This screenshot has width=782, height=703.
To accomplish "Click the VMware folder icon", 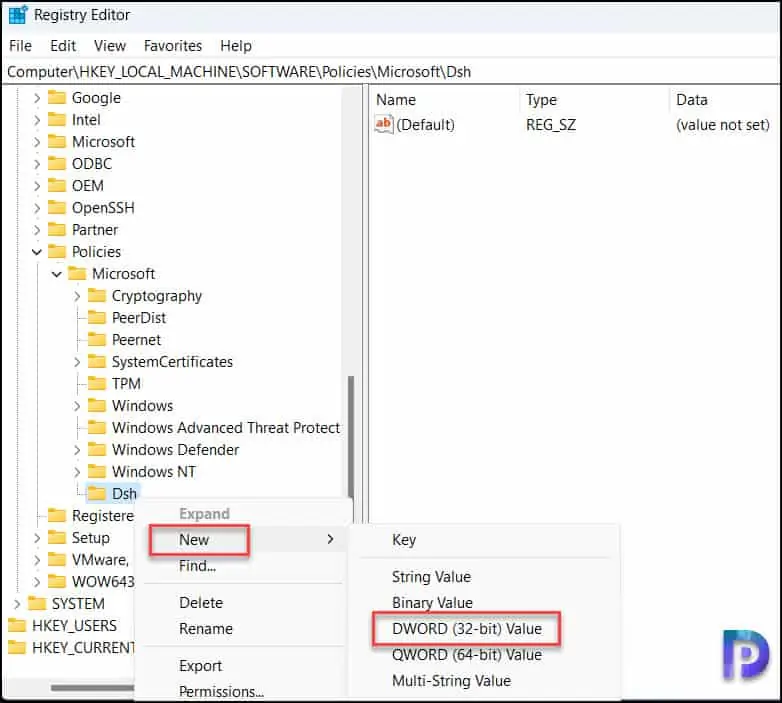I will pos(57,559).
